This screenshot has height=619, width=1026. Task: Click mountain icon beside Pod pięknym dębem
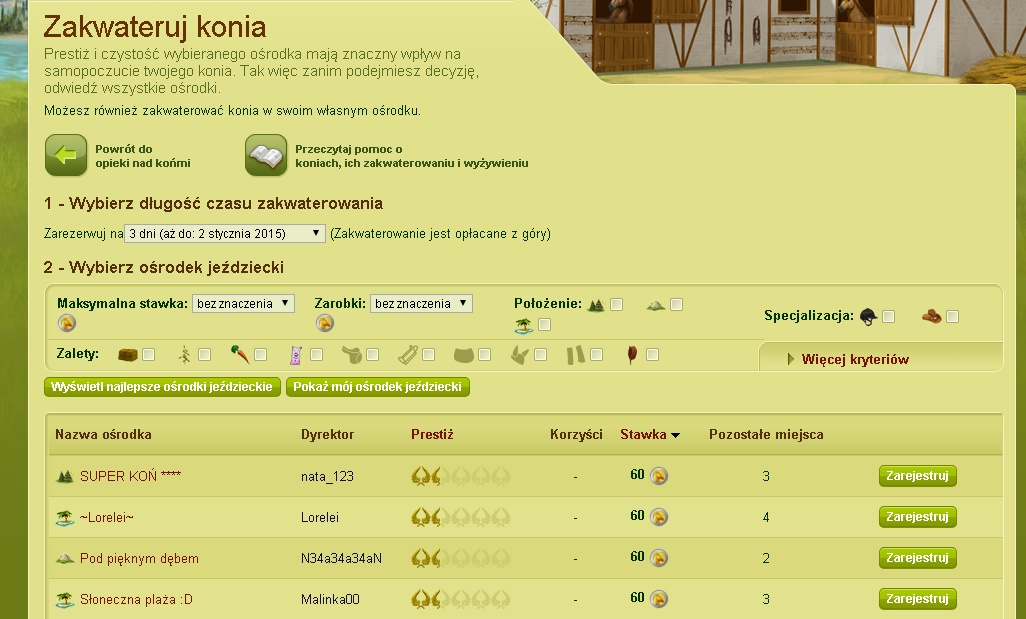click(65, 558)
